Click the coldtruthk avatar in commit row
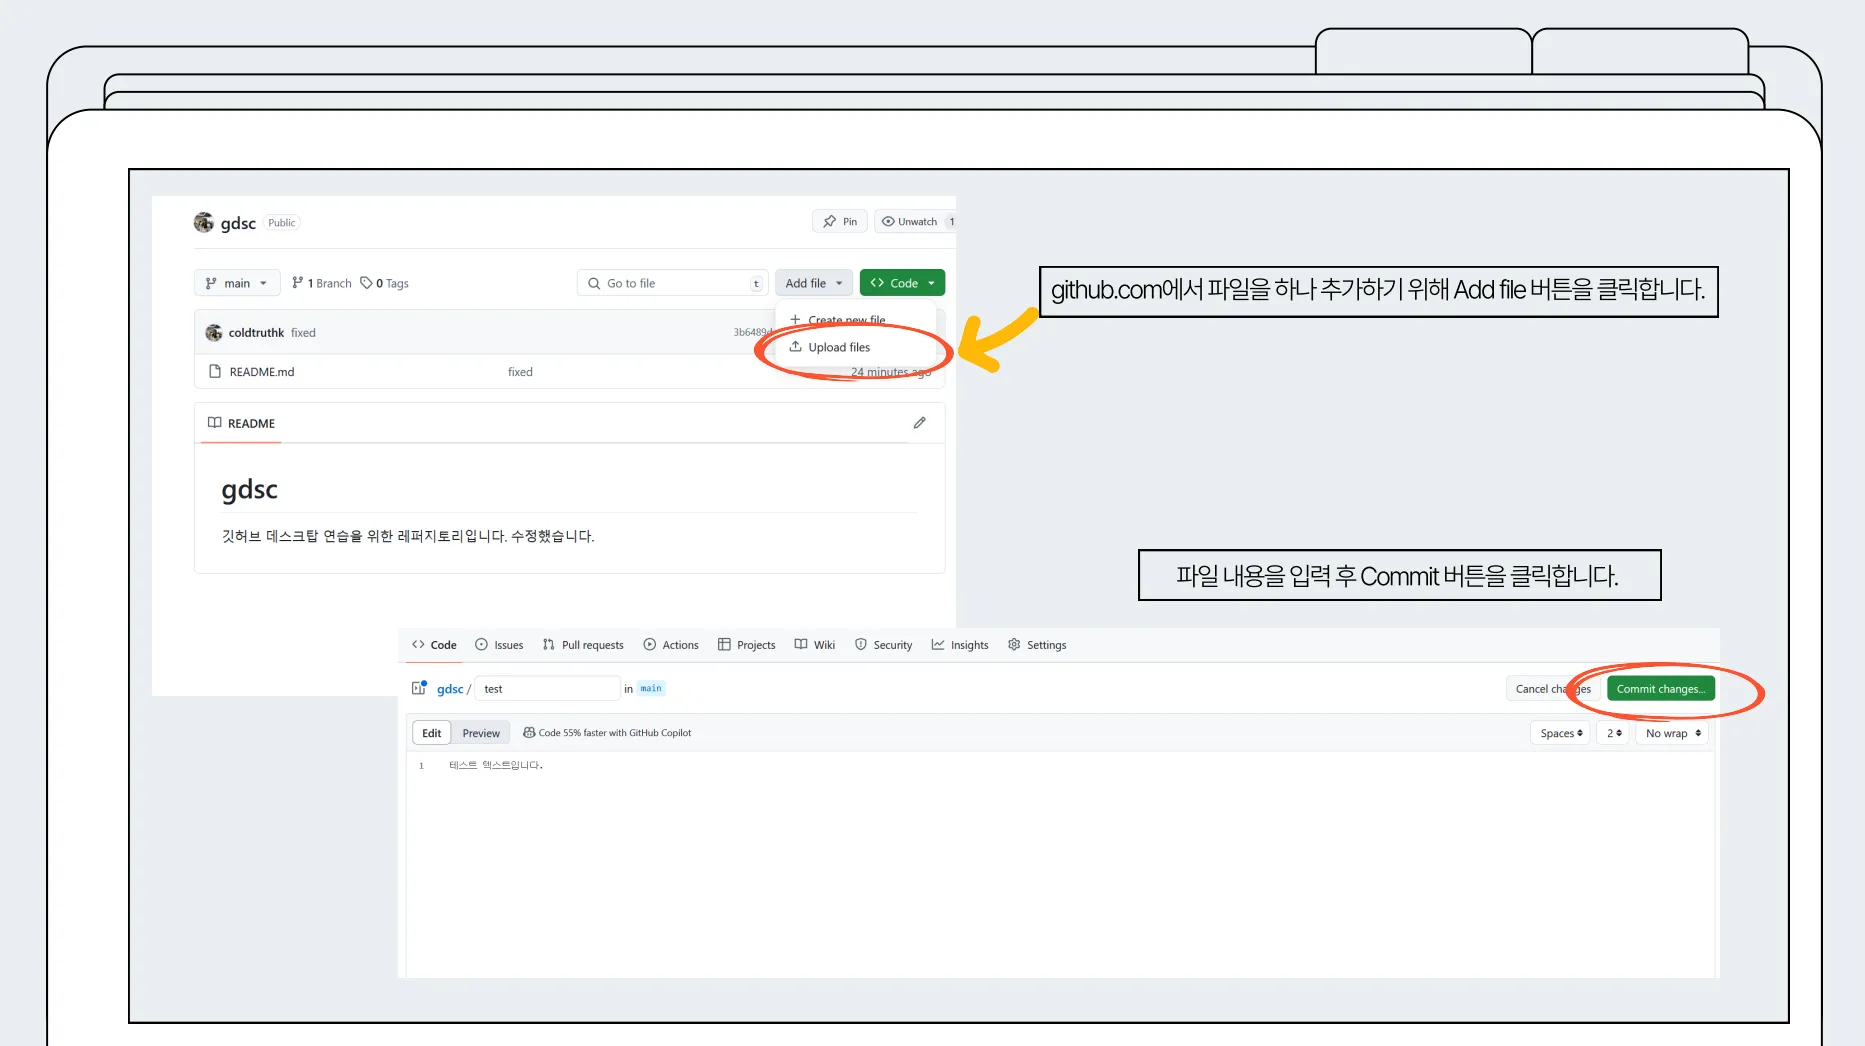 [214, 333]
